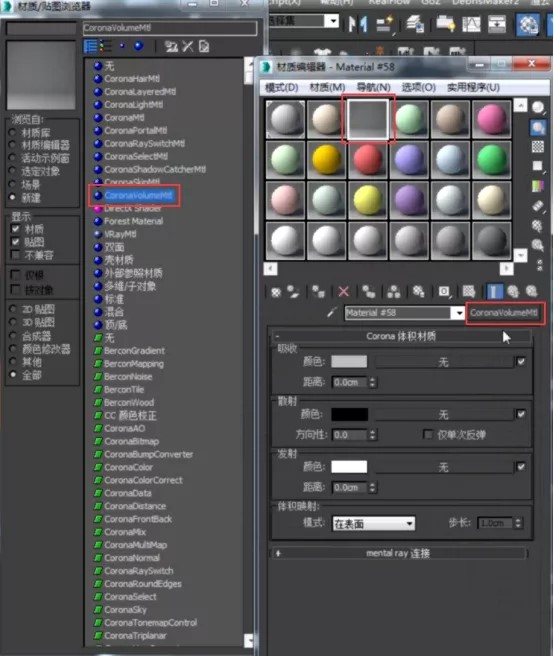
Task: Click Material ID Channel icon
Action: (444, 292)
